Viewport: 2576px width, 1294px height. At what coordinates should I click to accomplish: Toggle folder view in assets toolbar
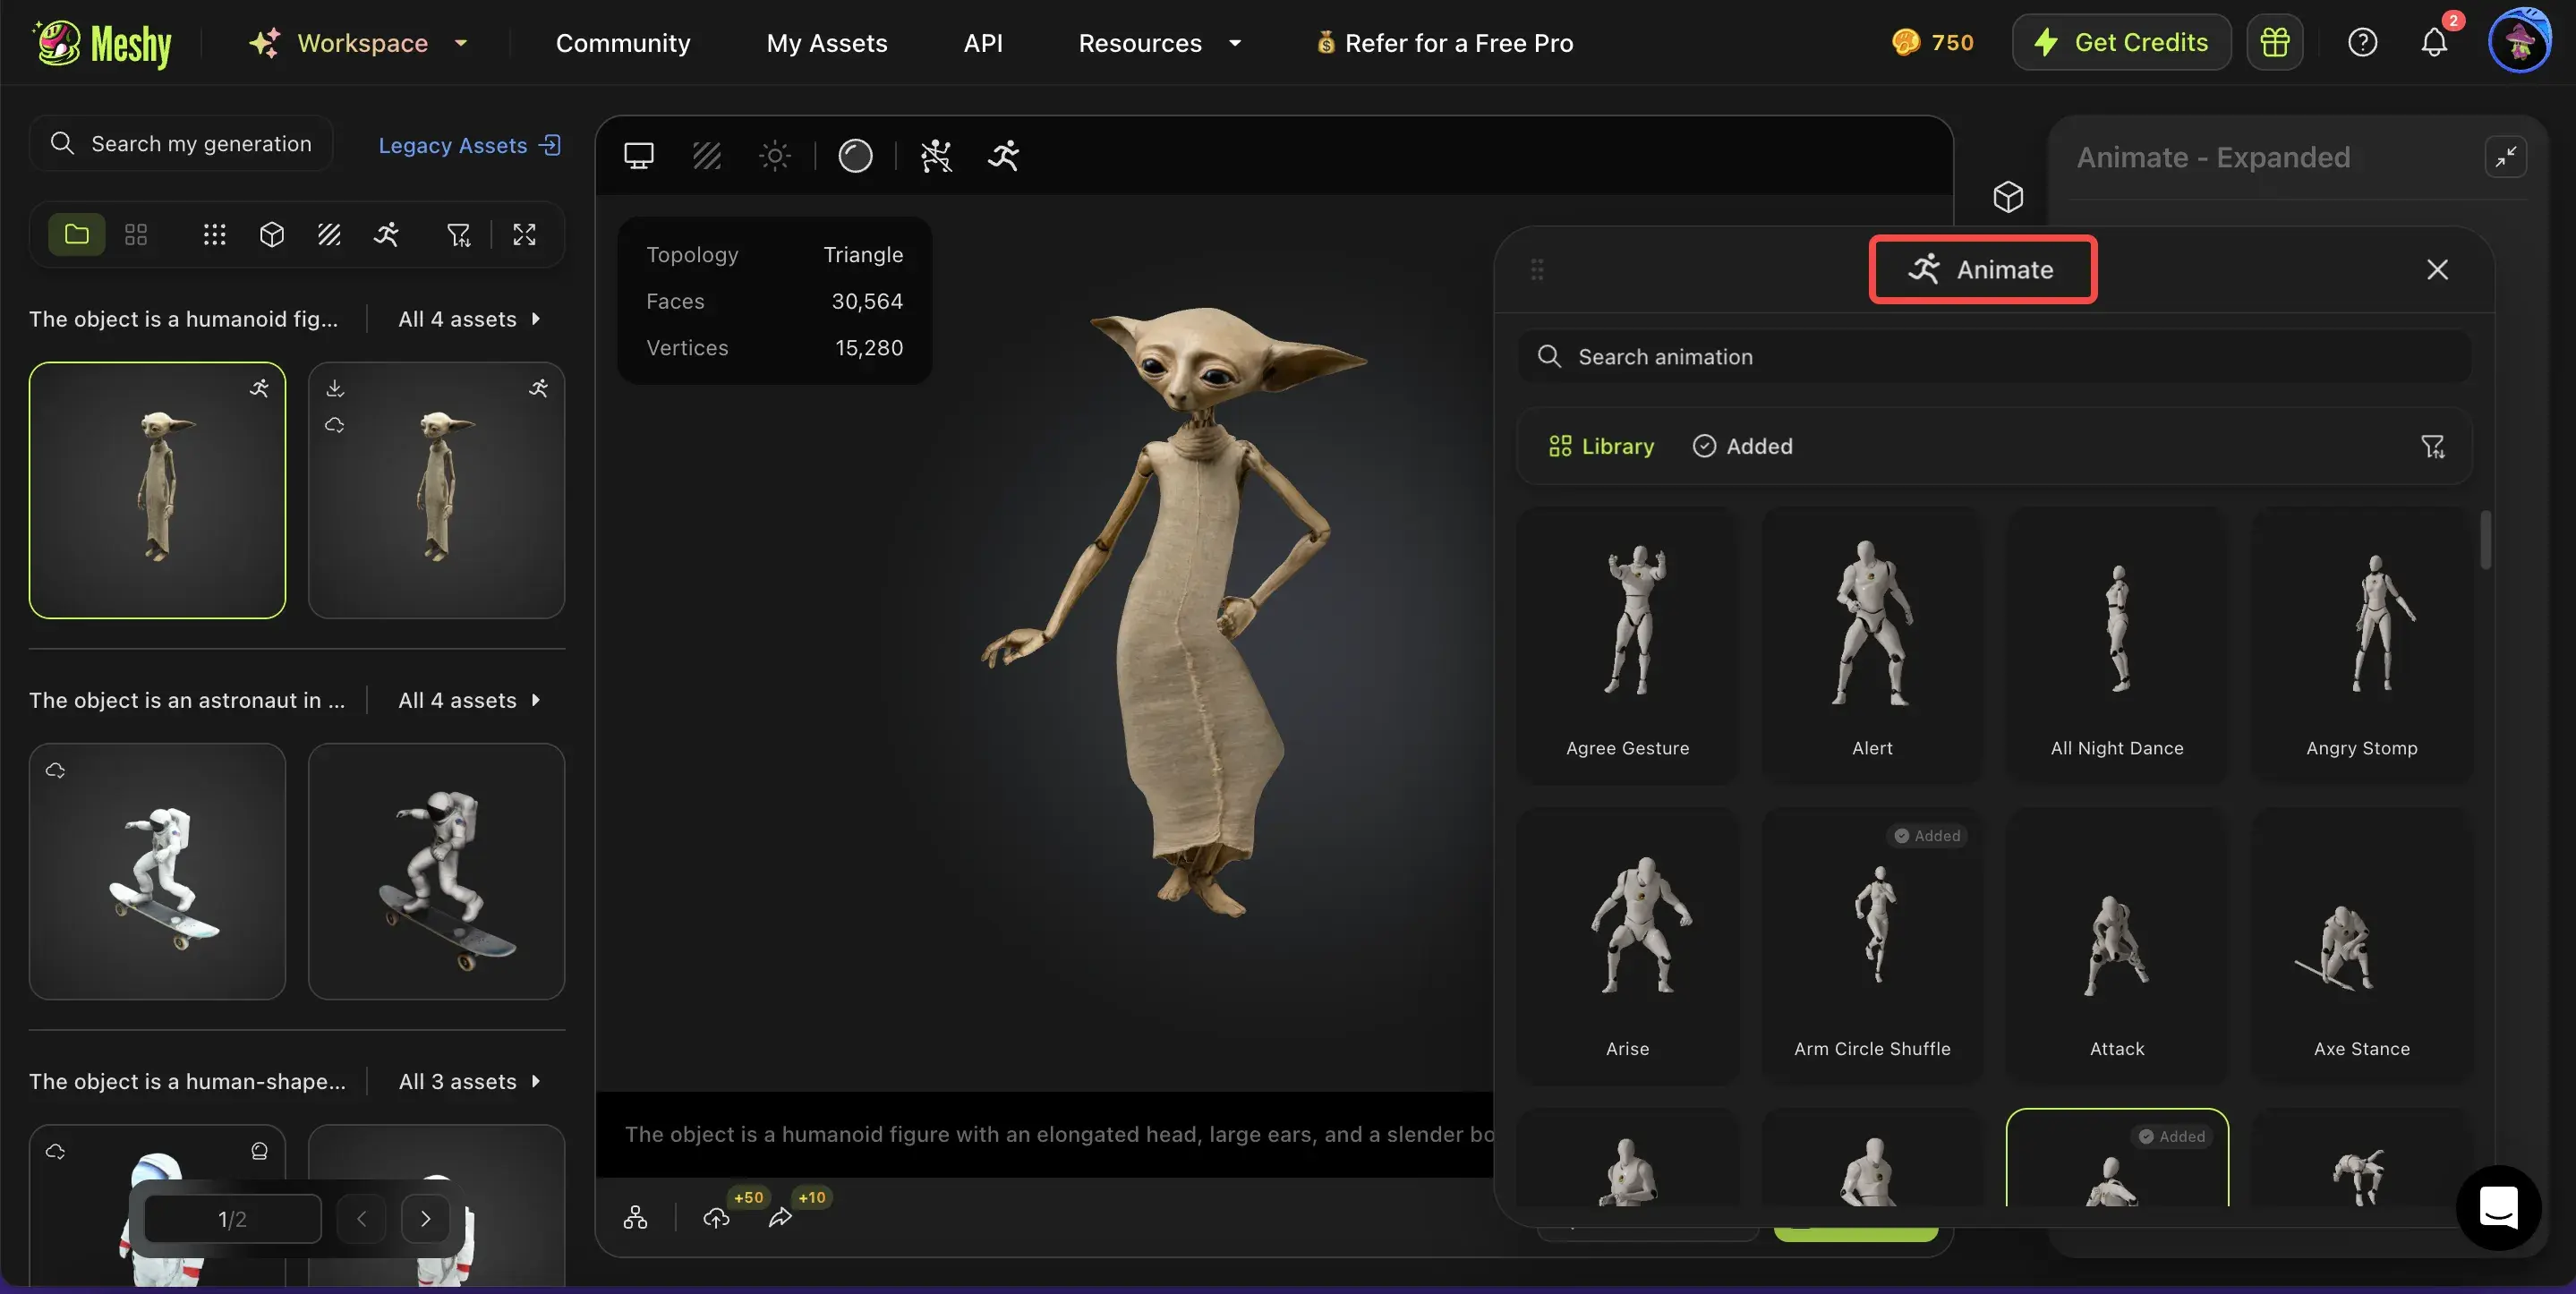(x=77, y=234)
